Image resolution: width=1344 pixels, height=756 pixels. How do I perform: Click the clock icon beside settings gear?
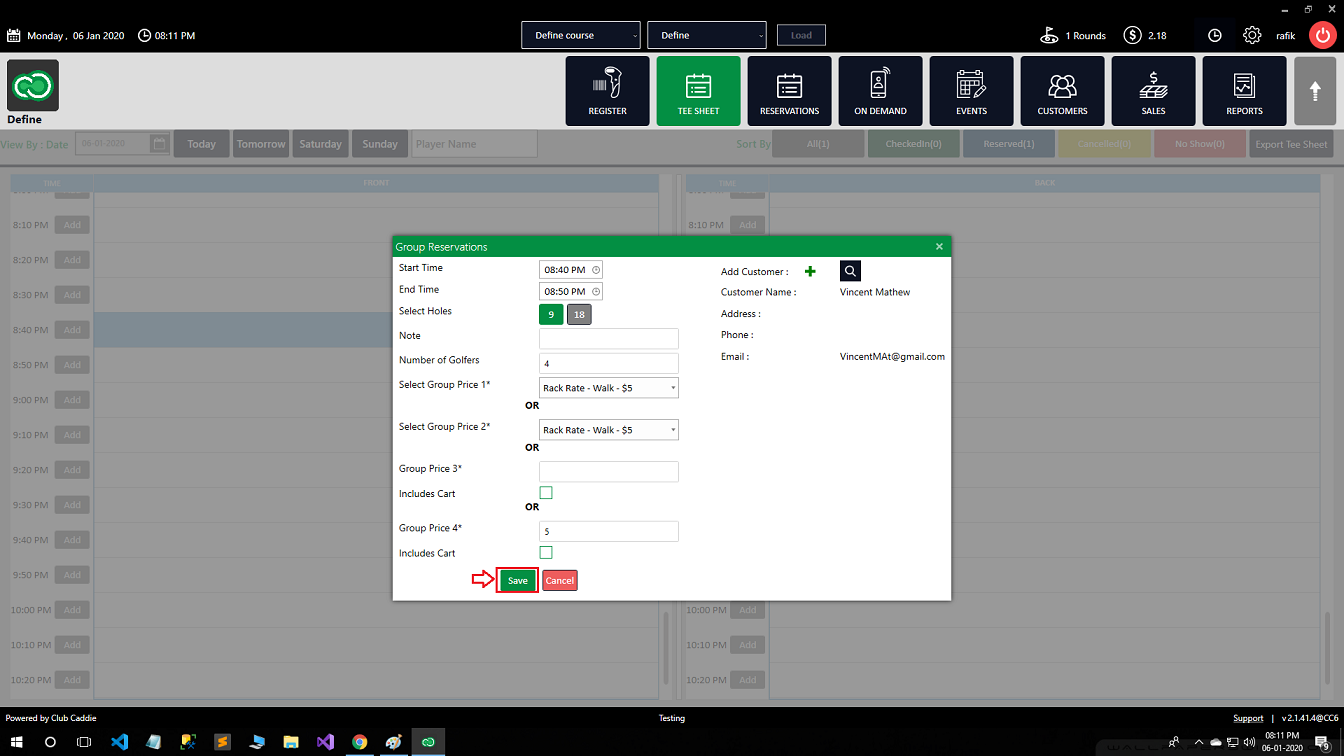pos(1215,35)
